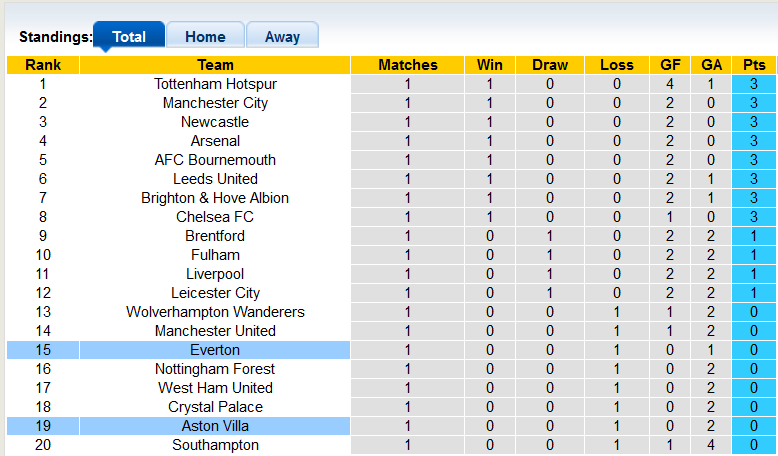
Task: Select the Away standings tab
Action: 282,37
